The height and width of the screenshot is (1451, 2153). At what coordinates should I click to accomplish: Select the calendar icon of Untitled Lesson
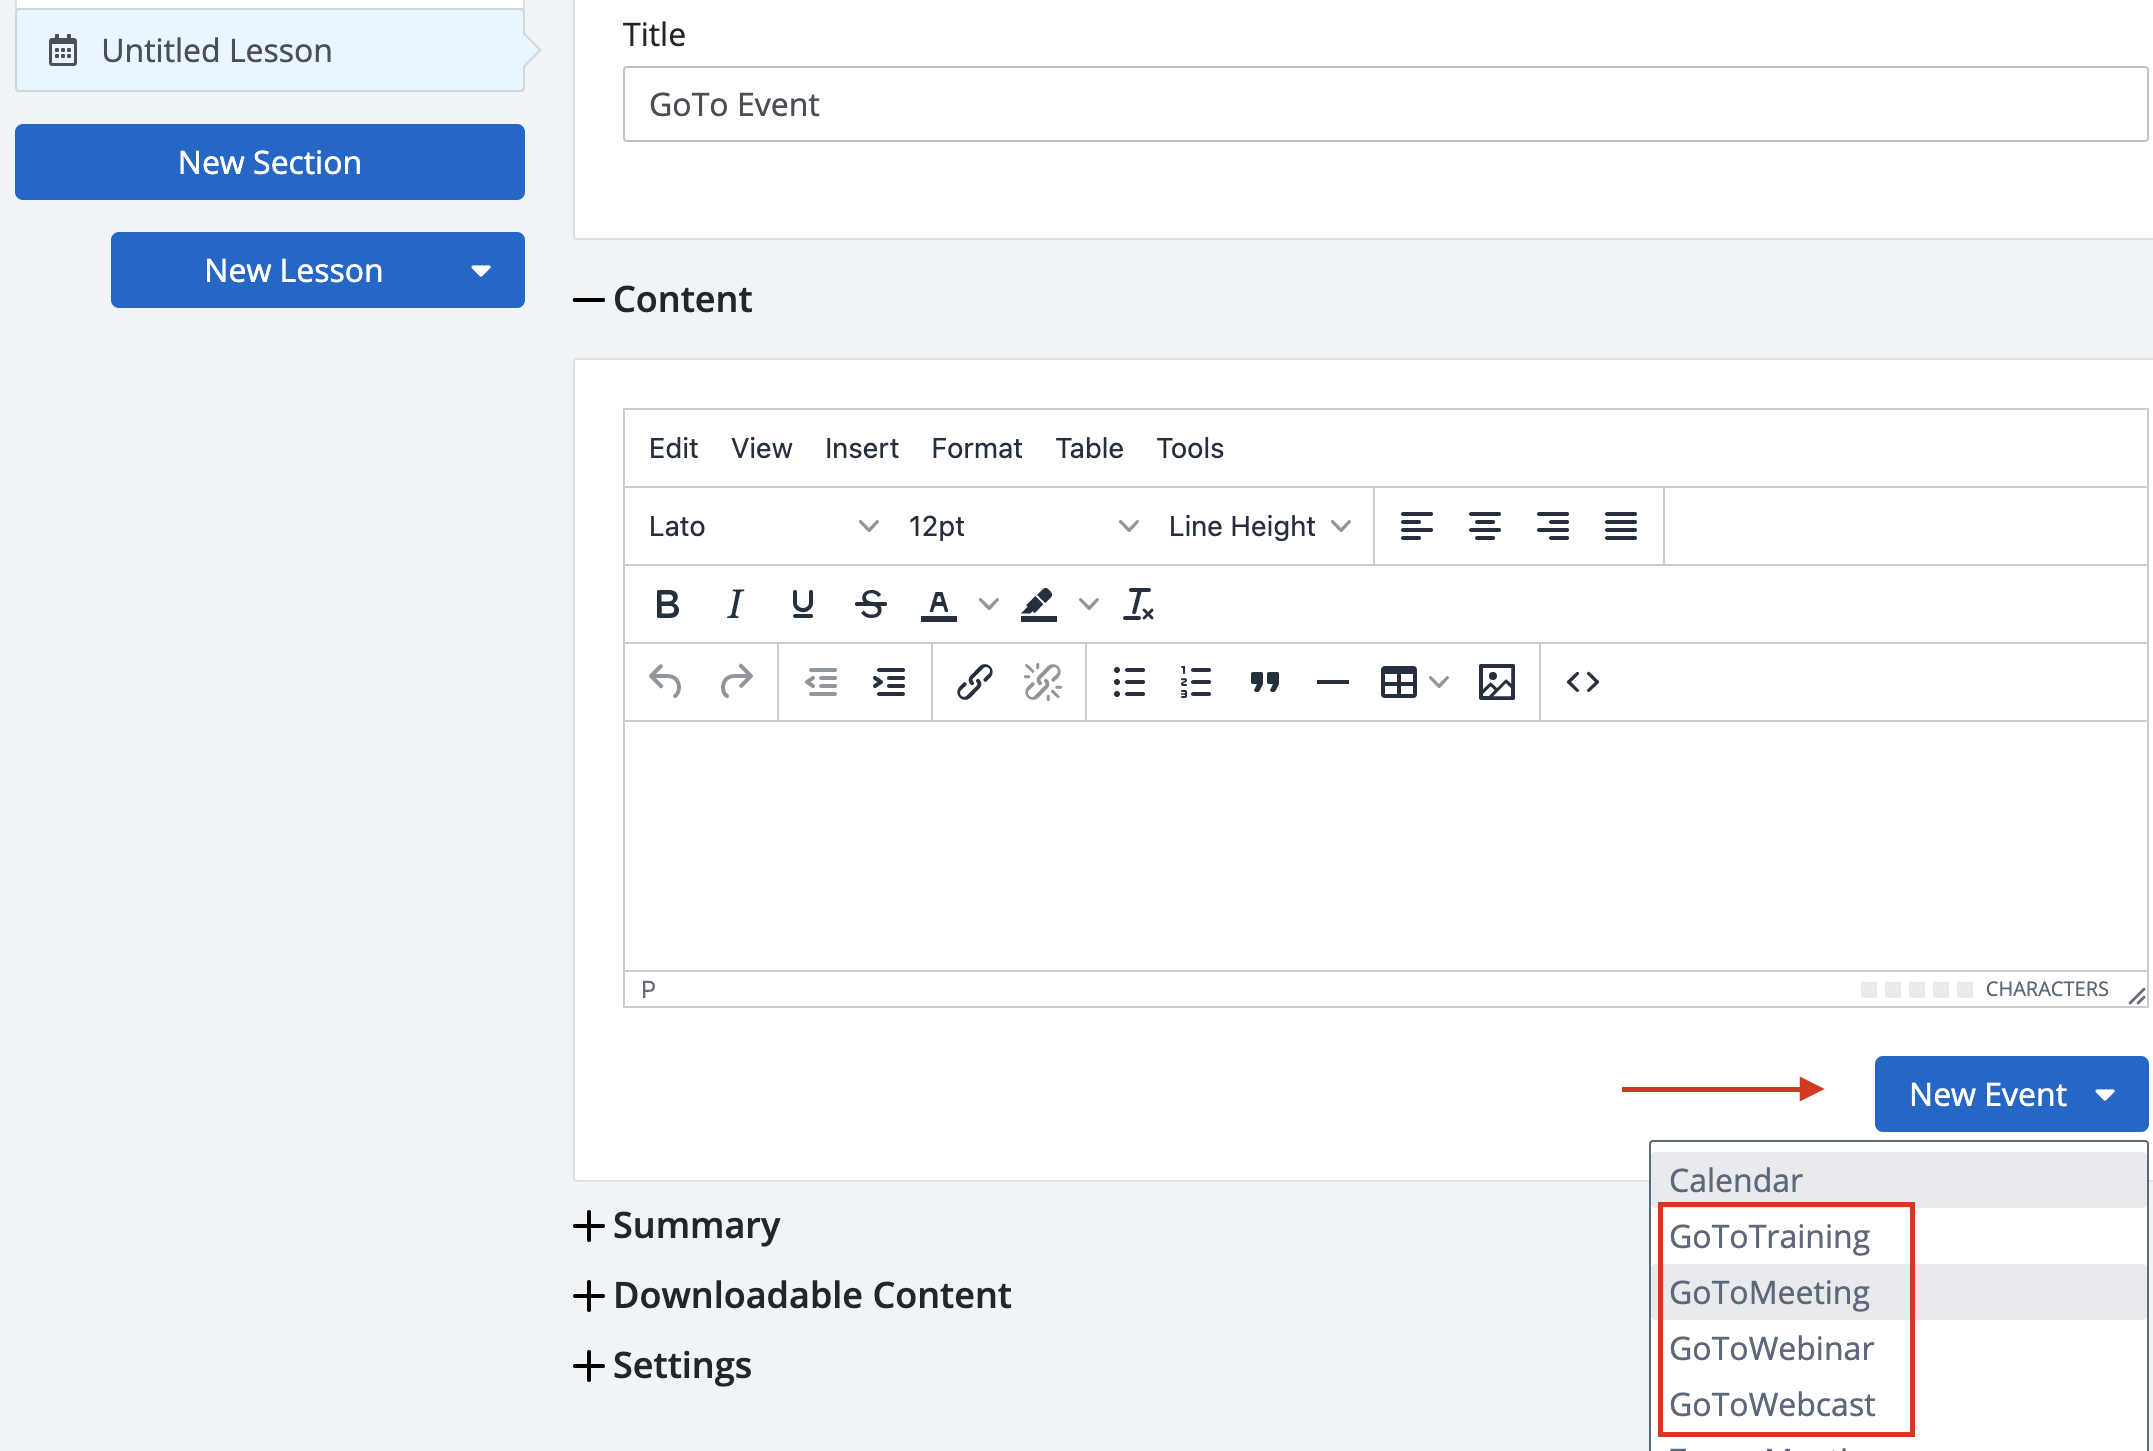(x=63, y=50)
